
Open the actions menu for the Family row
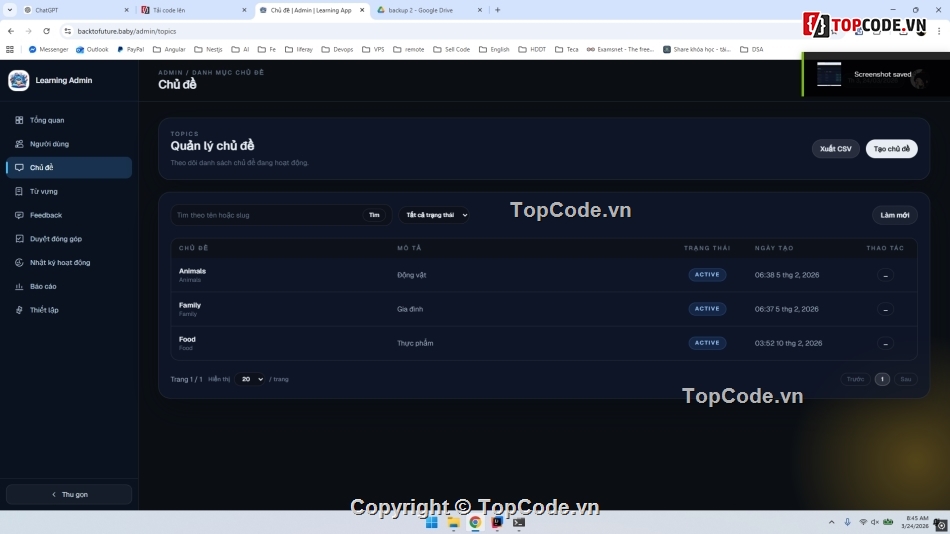click(885, 309)
